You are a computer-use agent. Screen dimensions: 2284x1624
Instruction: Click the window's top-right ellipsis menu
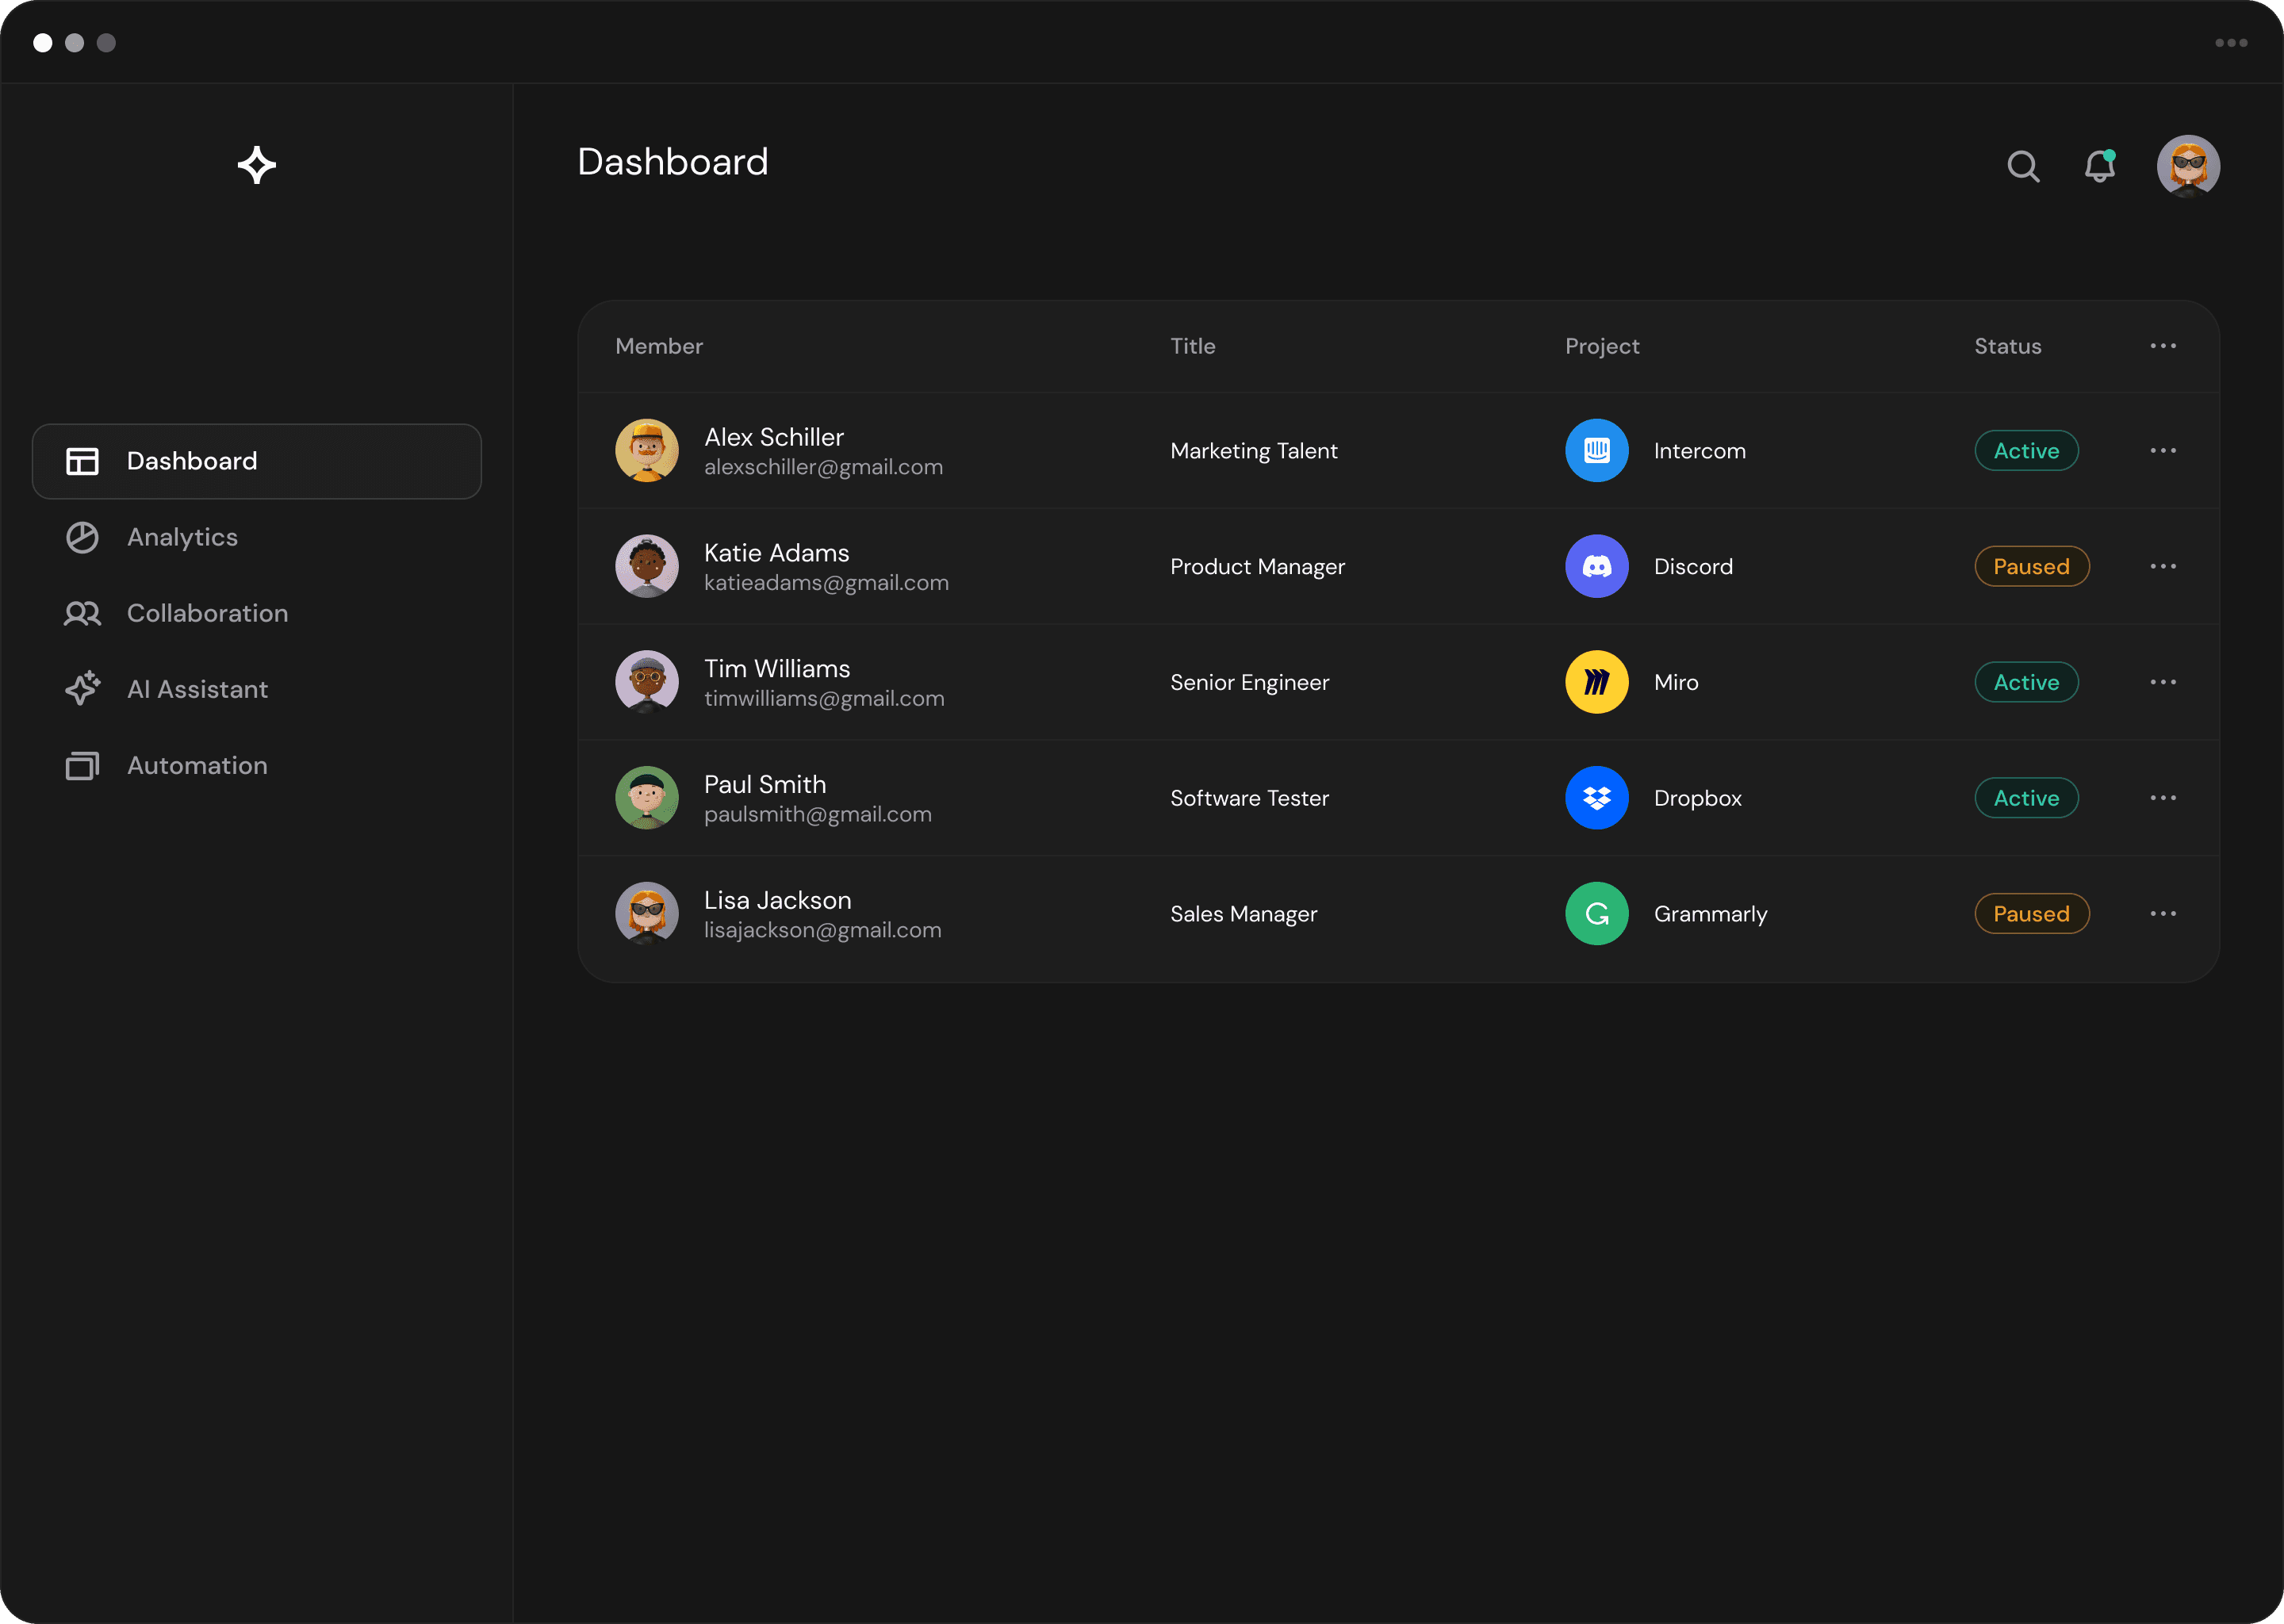click(2231, 43)
